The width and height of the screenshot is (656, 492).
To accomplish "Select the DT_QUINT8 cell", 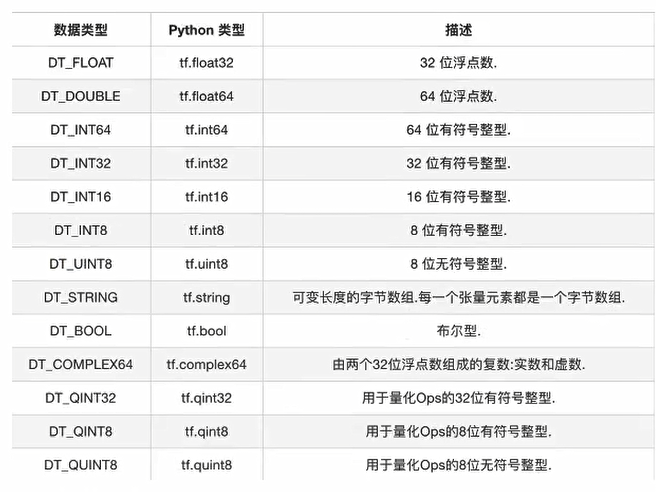I will [x=81, y=465].
